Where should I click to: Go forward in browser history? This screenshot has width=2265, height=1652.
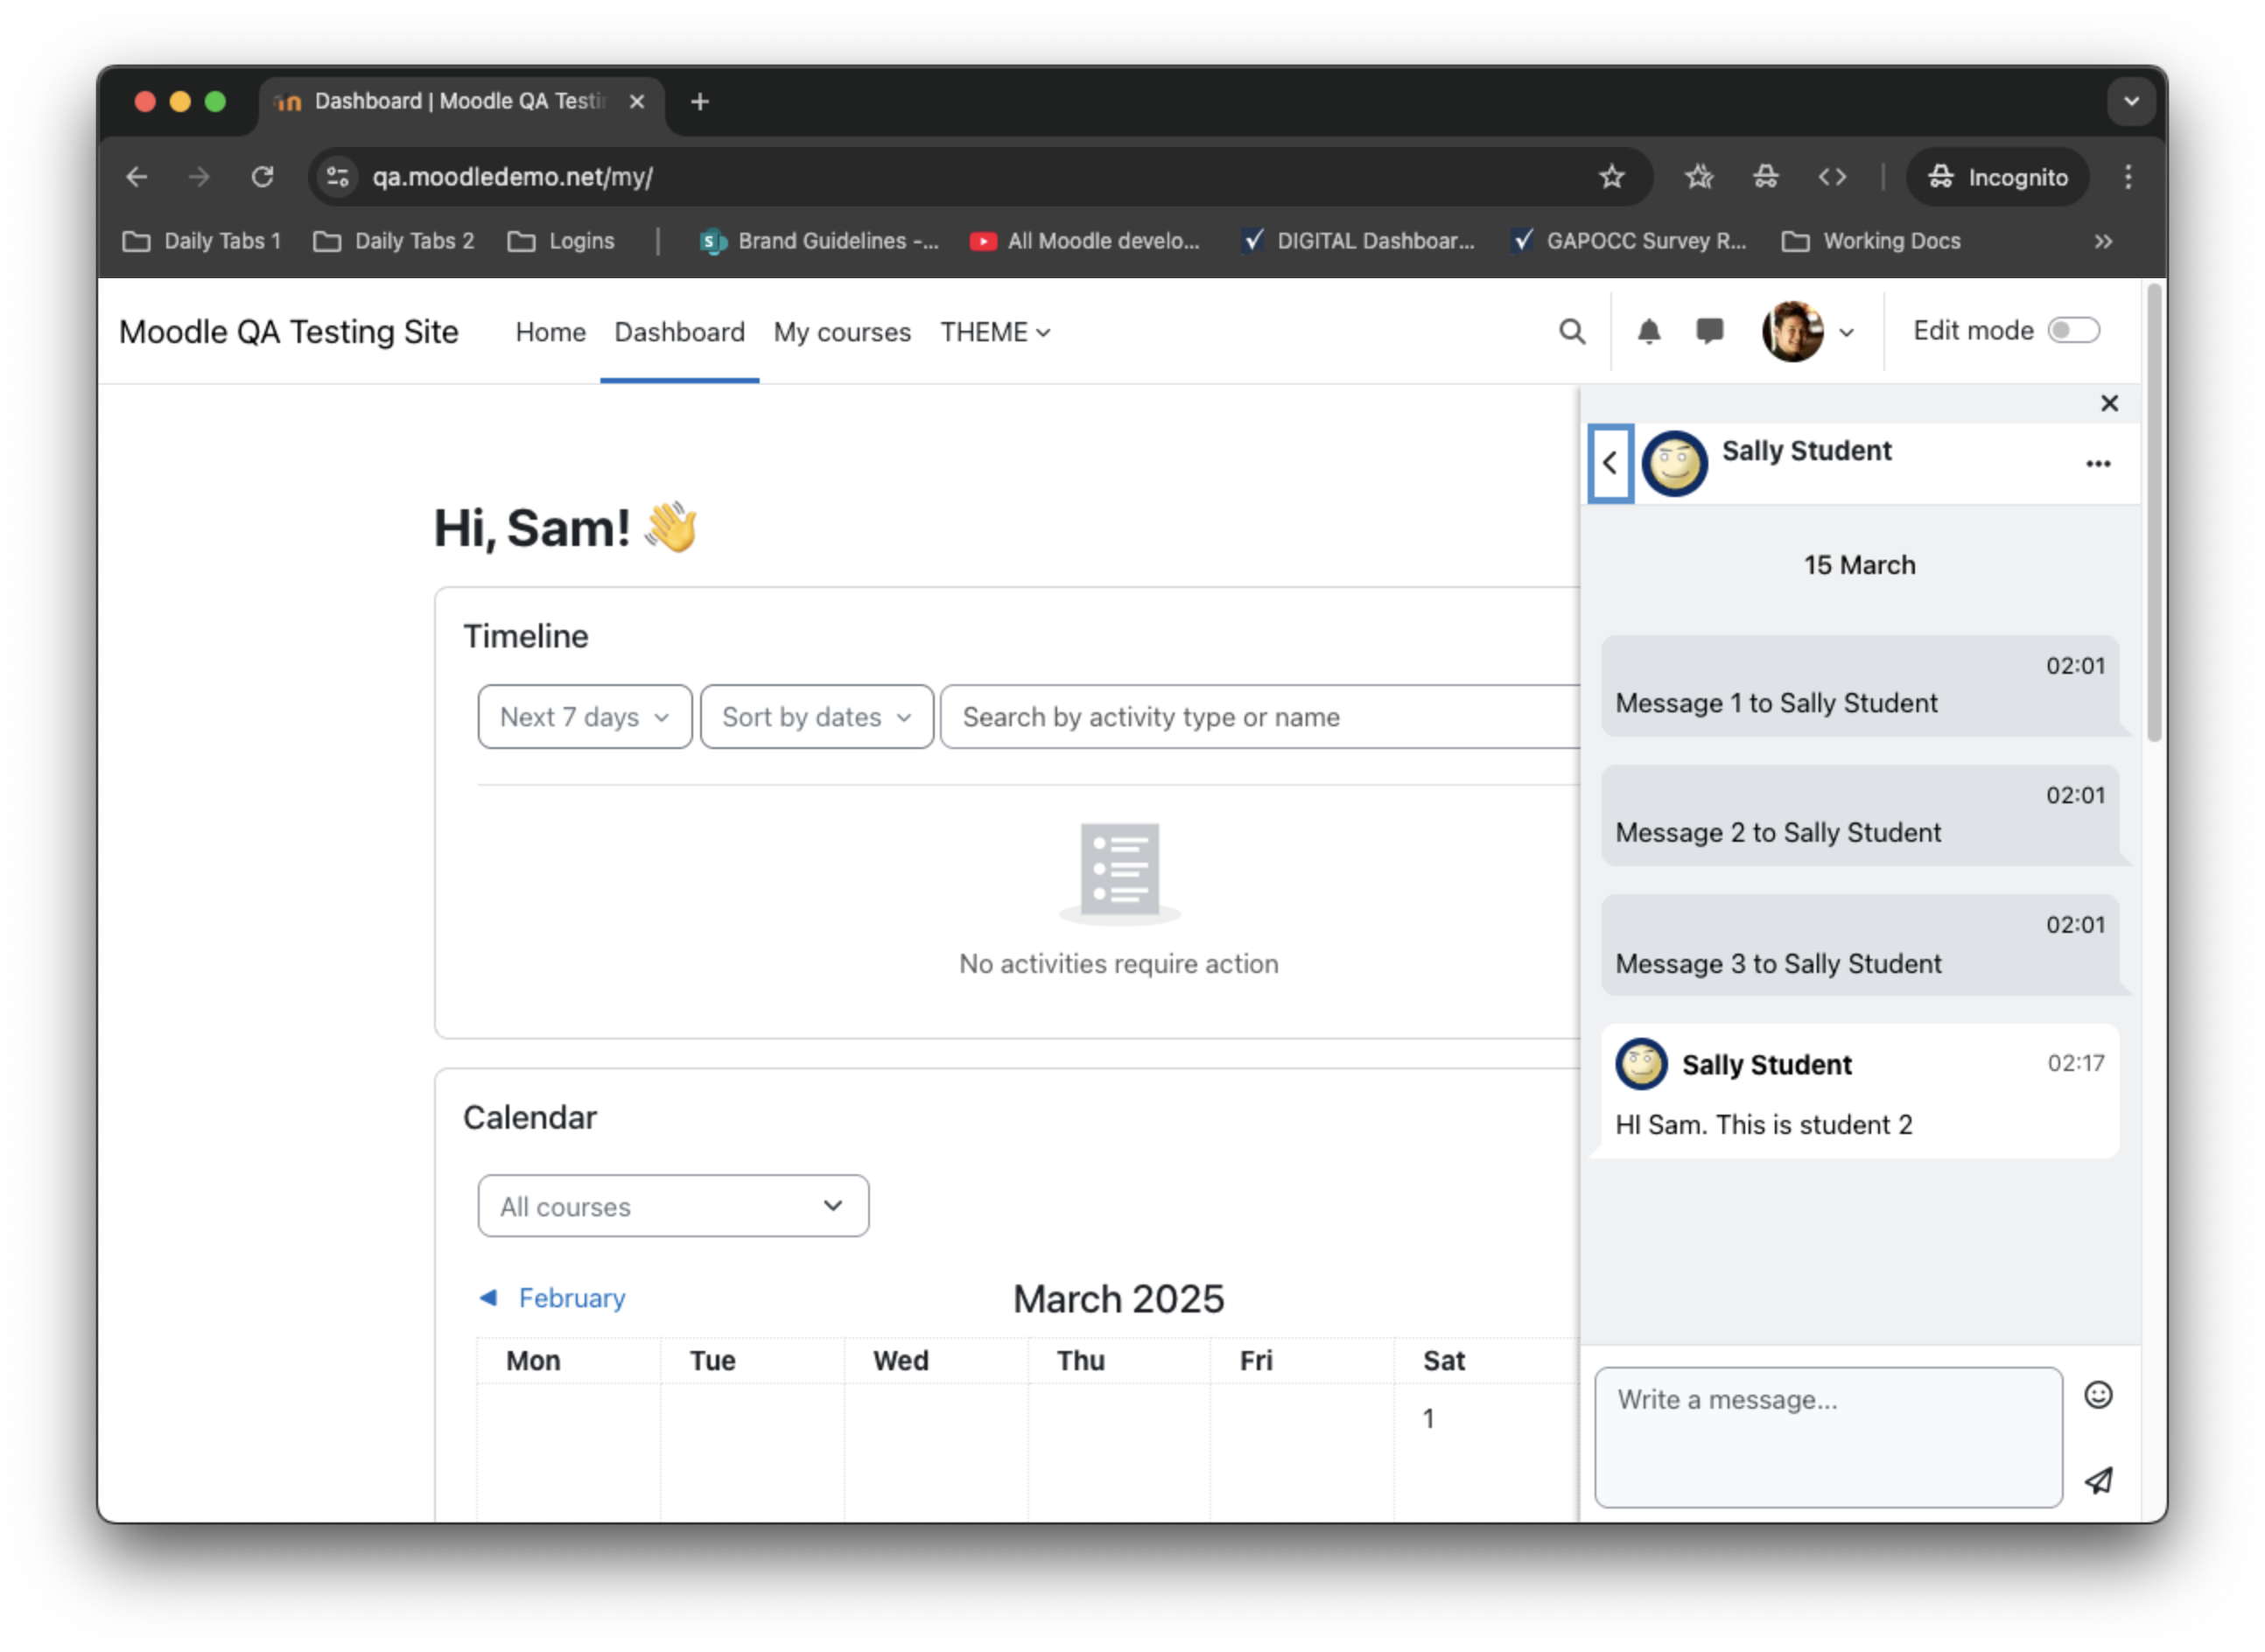click(x=199, y=177)
